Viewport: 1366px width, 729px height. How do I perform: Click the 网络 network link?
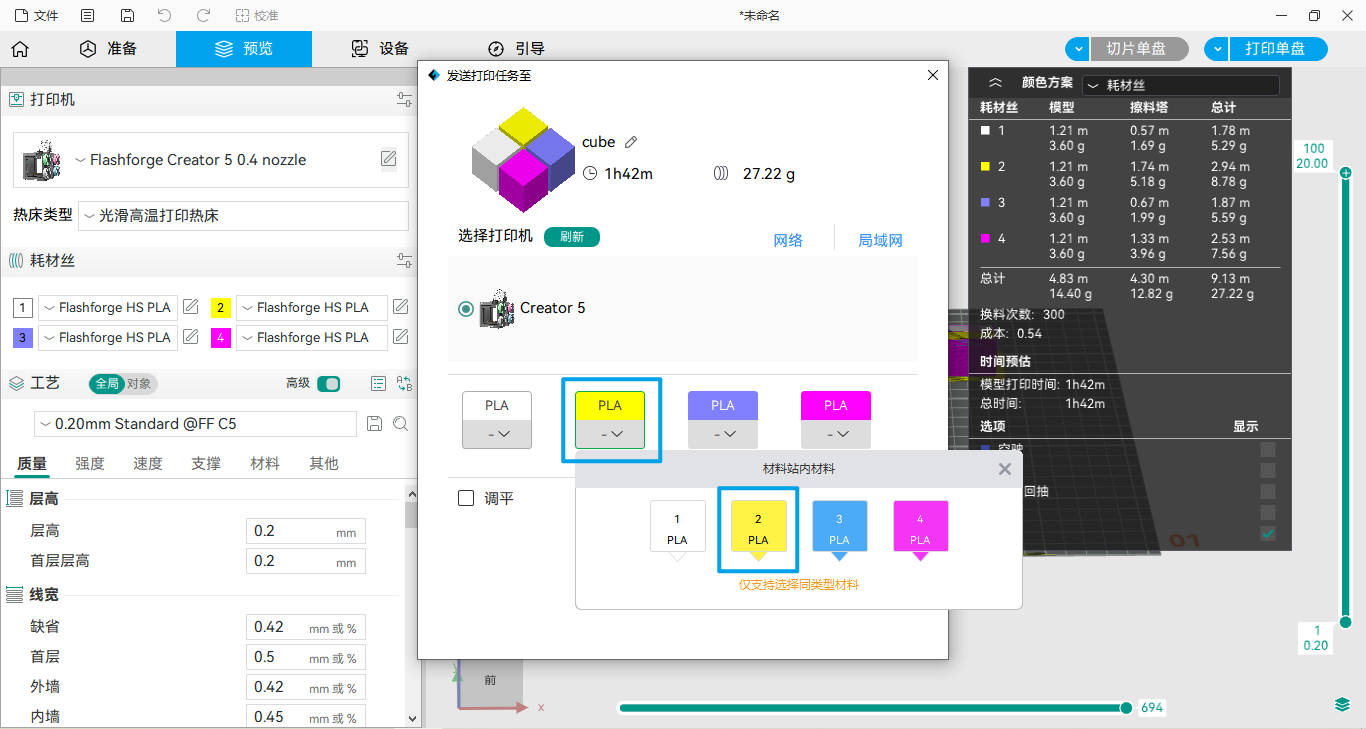(x=788, y=240)
